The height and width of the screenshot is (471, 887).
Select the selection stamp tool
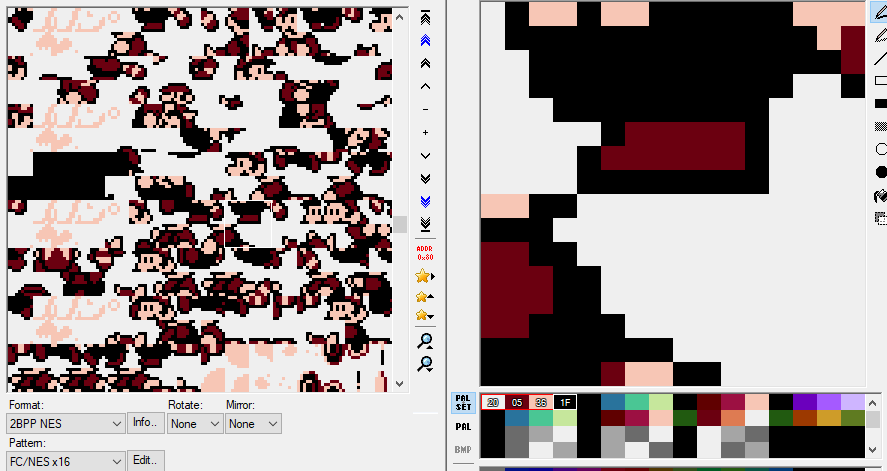click(x=880, y=218)
